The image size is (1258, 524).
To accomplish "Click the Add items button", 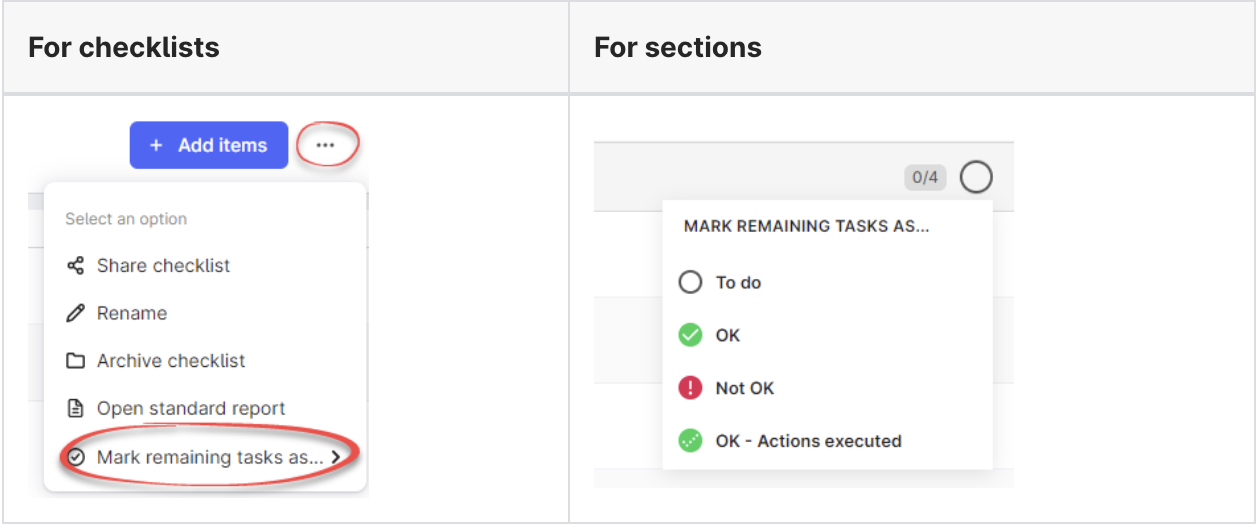I will coord(209,145).
